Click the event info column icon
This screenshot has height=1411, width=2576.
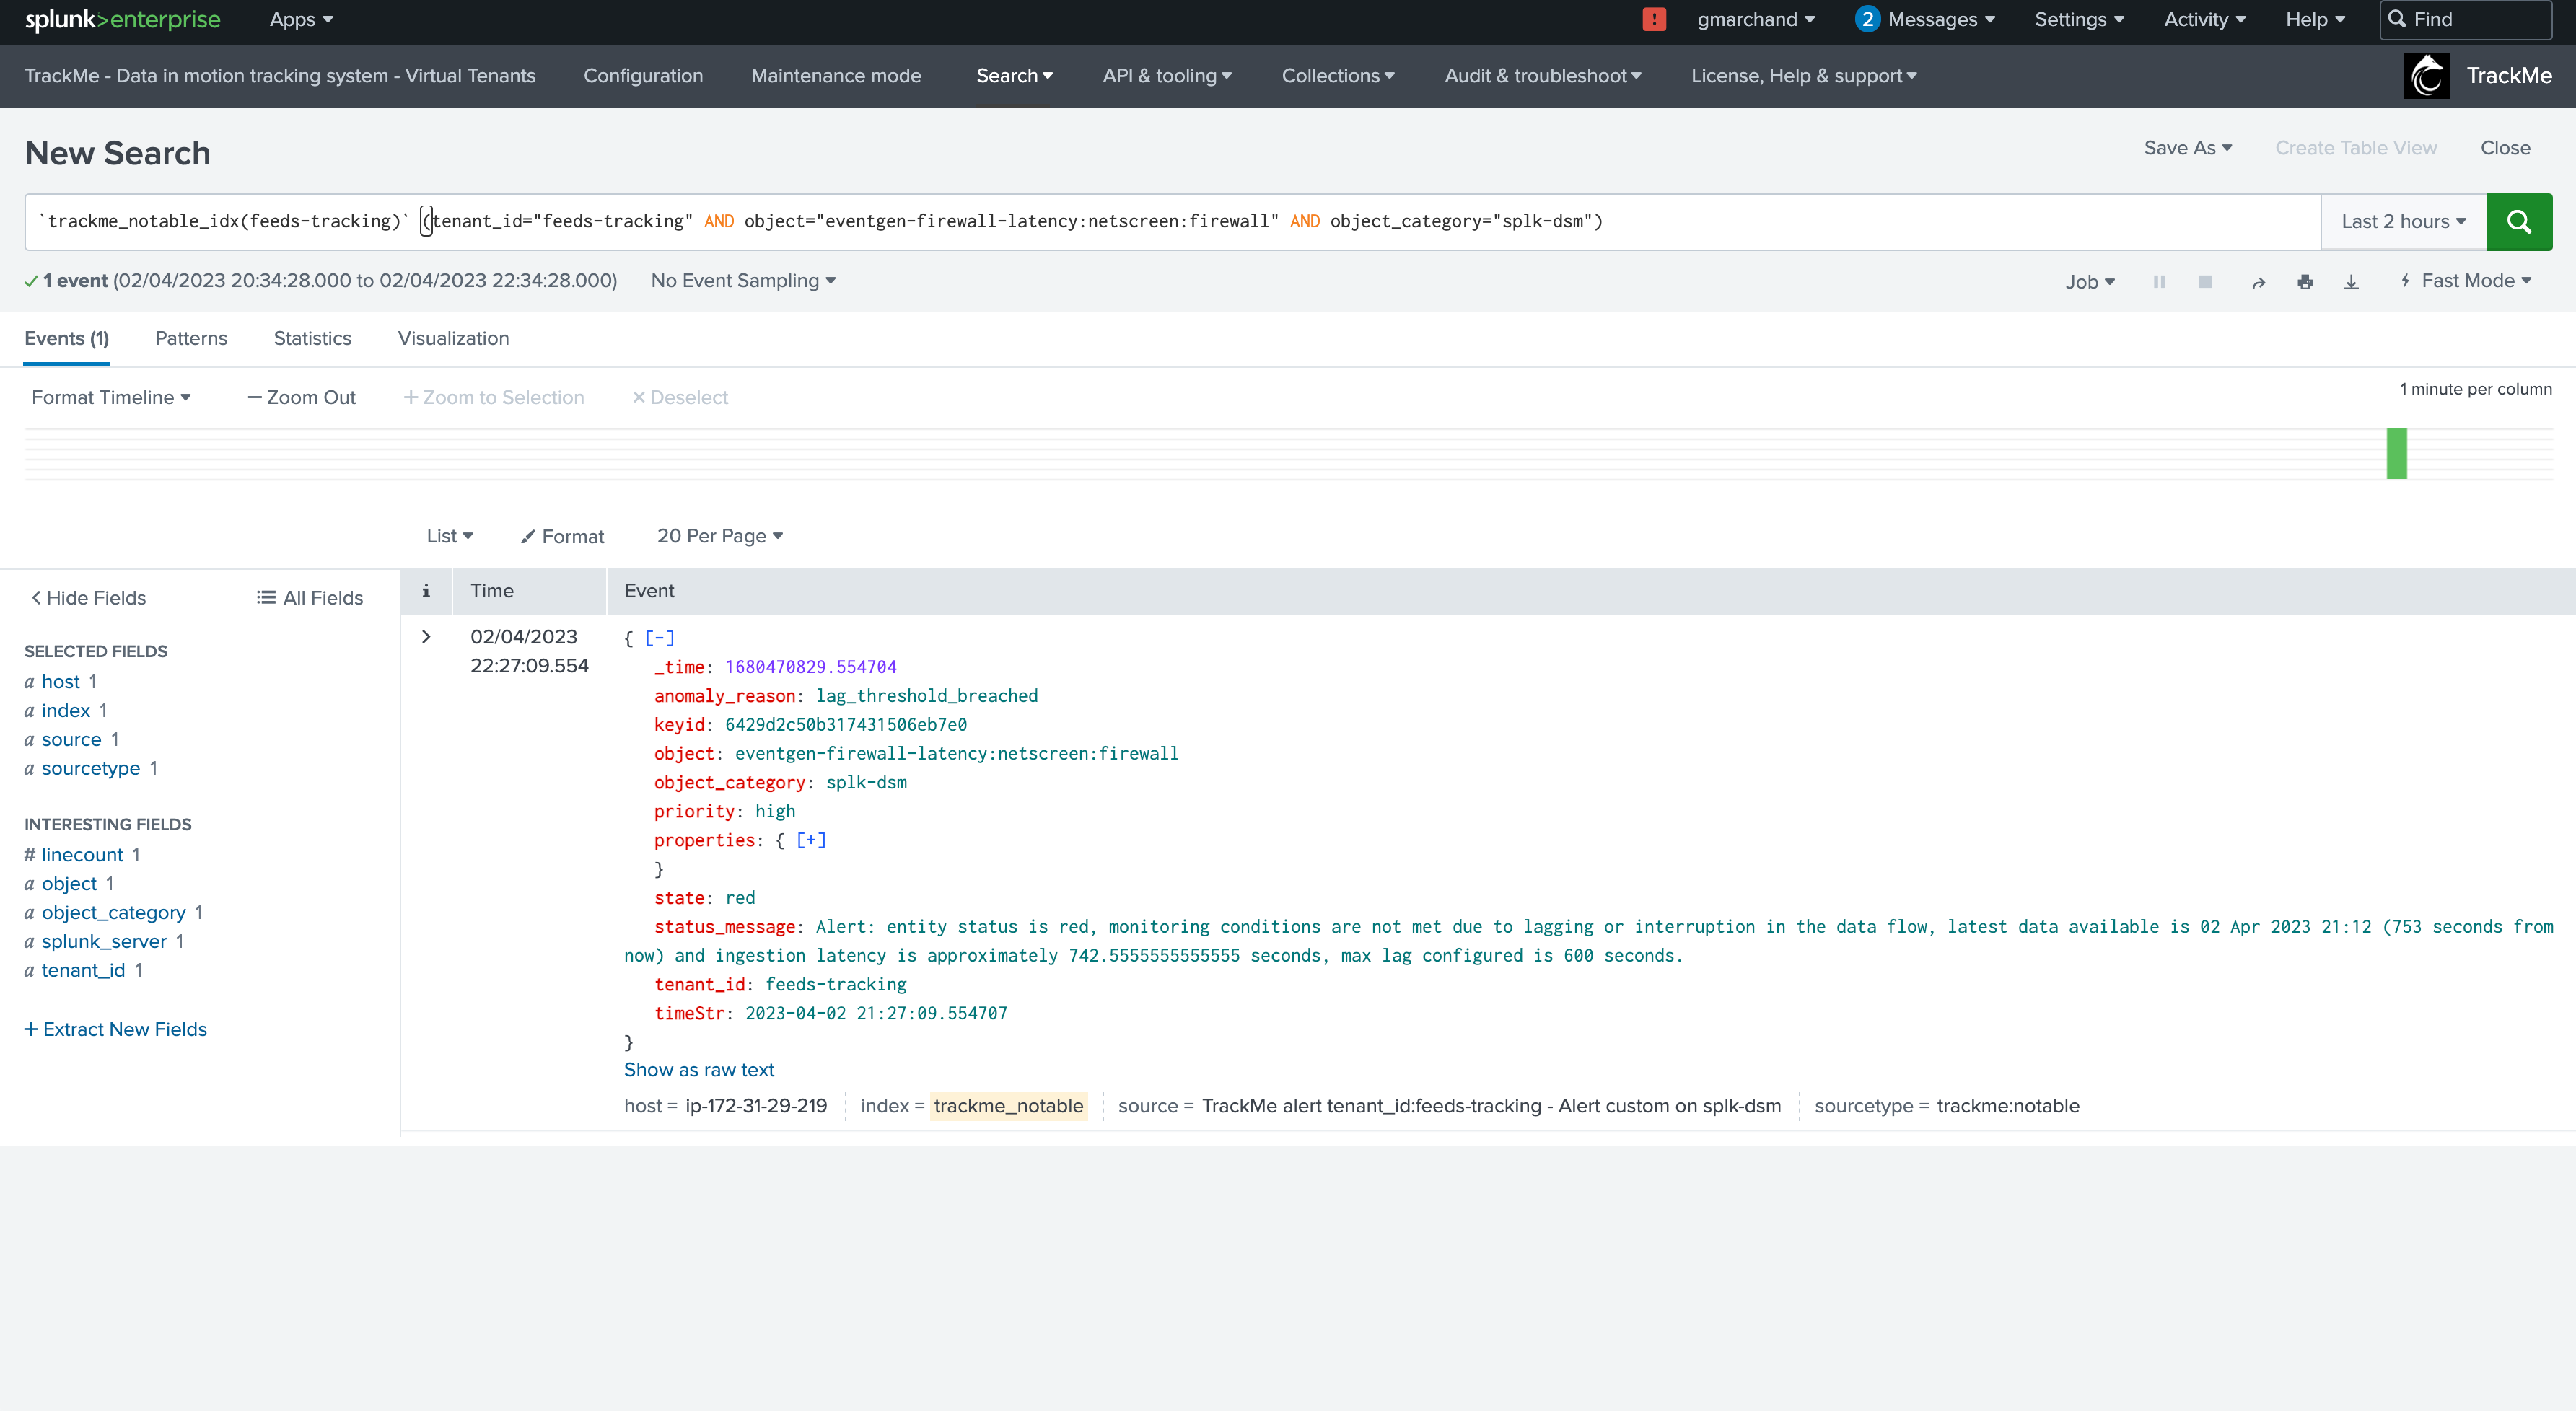click(x=426, y=591)
